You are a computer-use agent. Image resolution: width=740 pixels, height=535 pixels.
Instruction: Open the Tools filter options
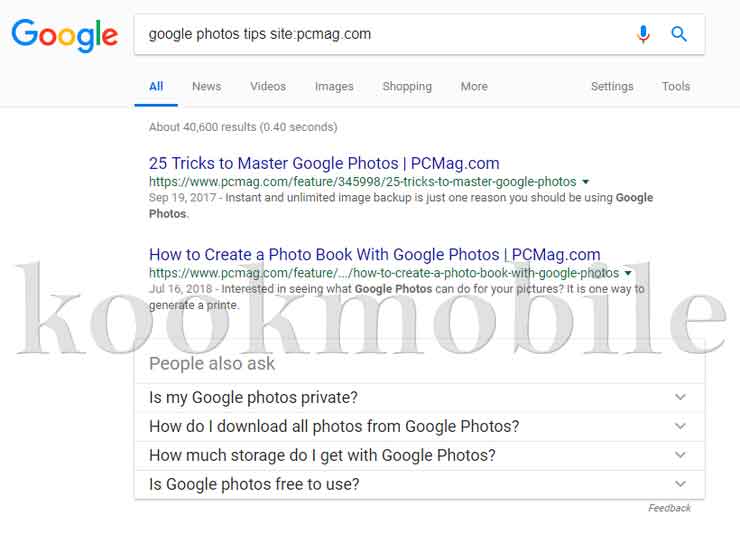tap(676, 86)
